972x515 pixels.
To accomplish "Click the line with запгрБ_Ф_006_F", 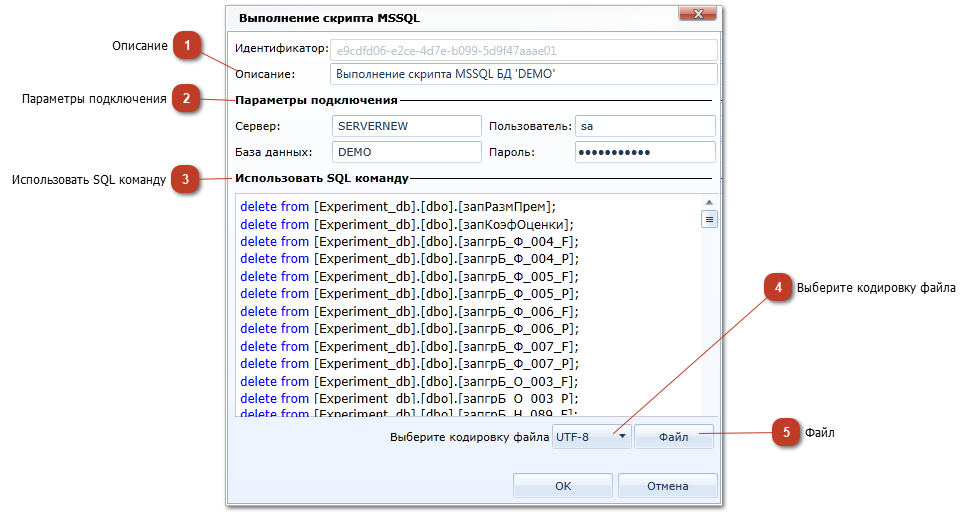I will tap(409, 312).
